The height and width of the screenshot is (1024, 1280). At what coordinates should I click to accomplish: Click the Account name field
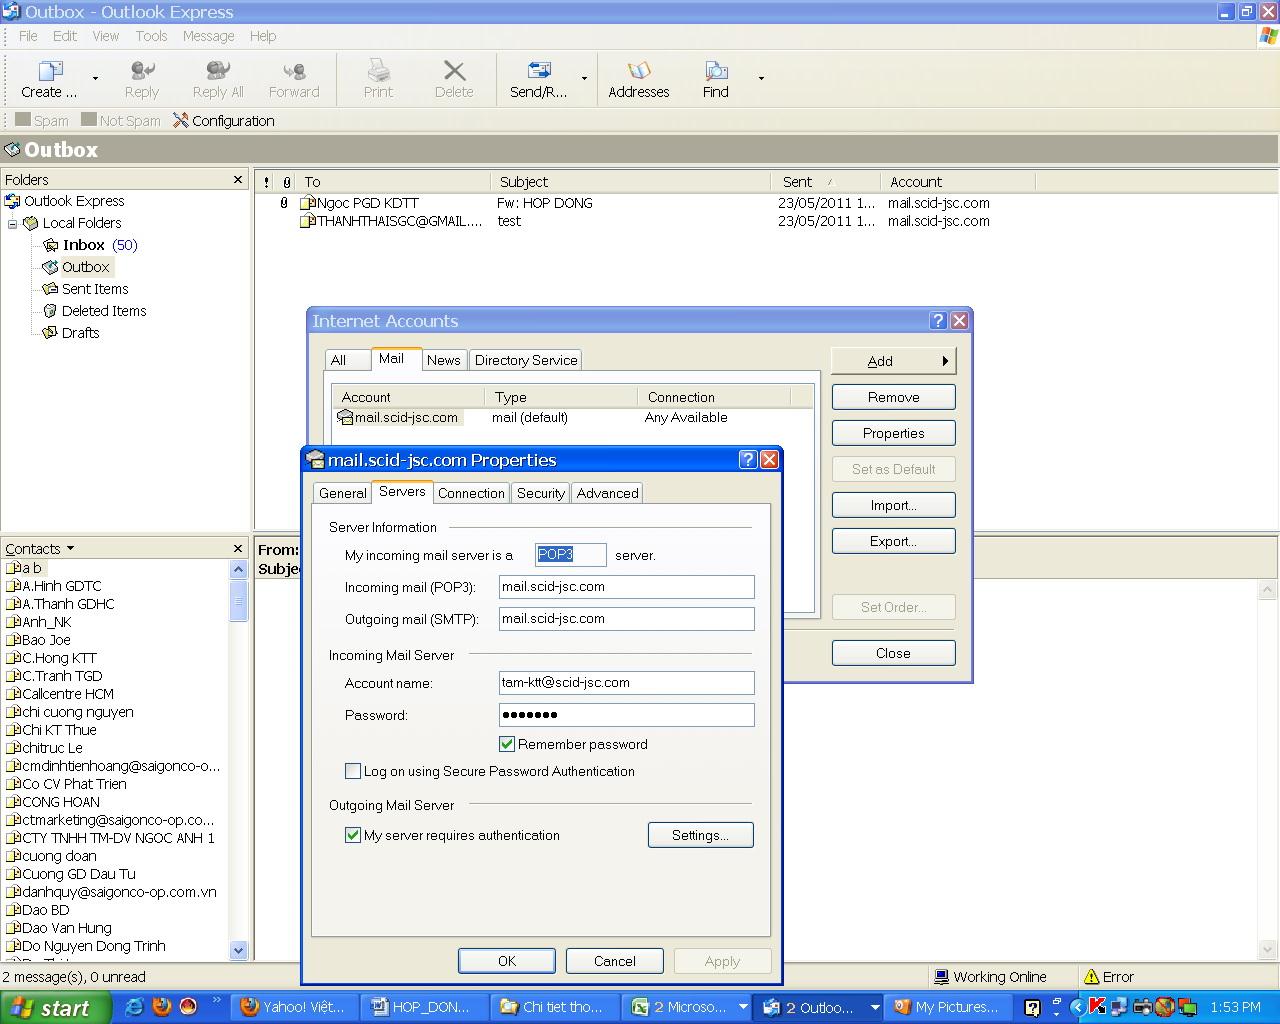click(626, 683)
